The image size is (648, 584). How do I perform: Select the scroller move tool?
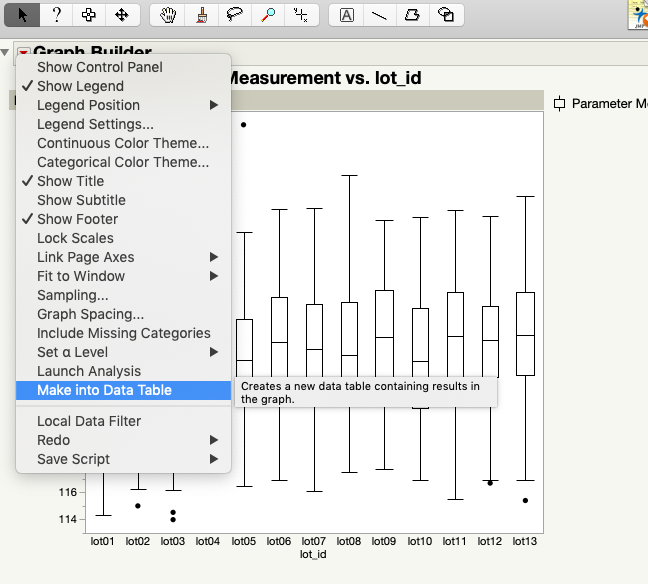[122, 15]
